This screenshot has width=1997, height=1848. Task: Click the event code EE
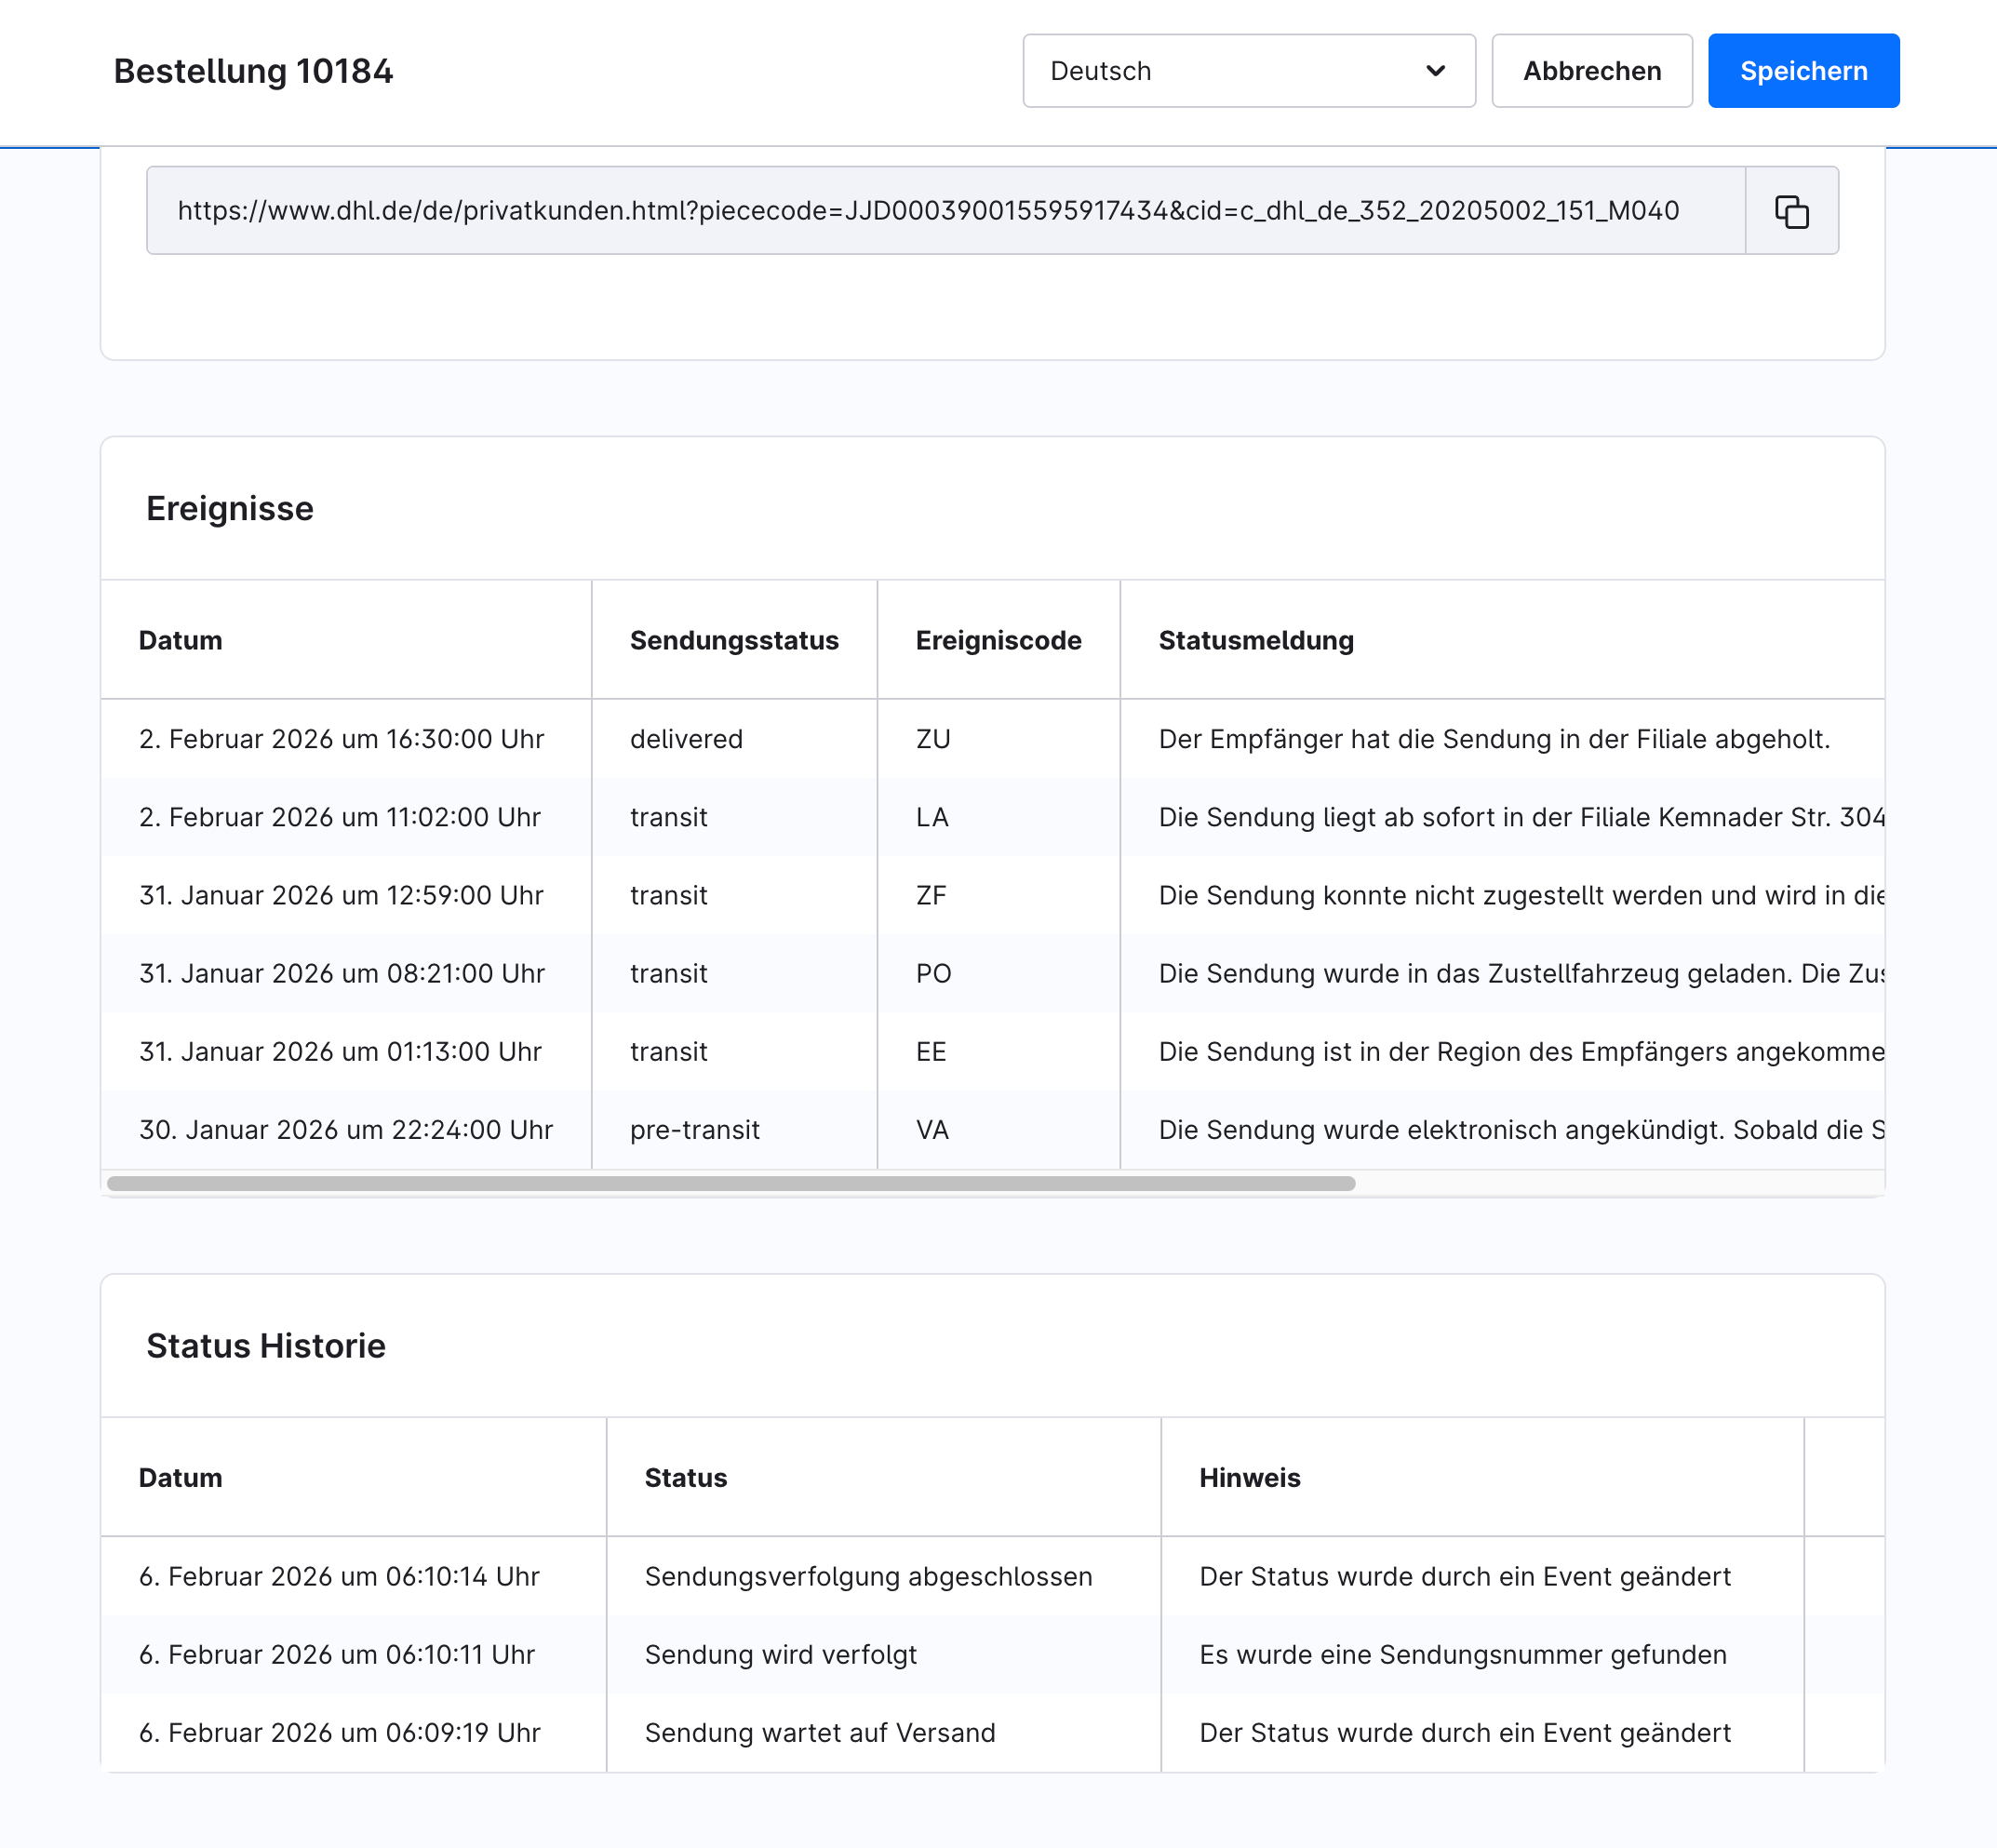click(x=931, y=1051)
